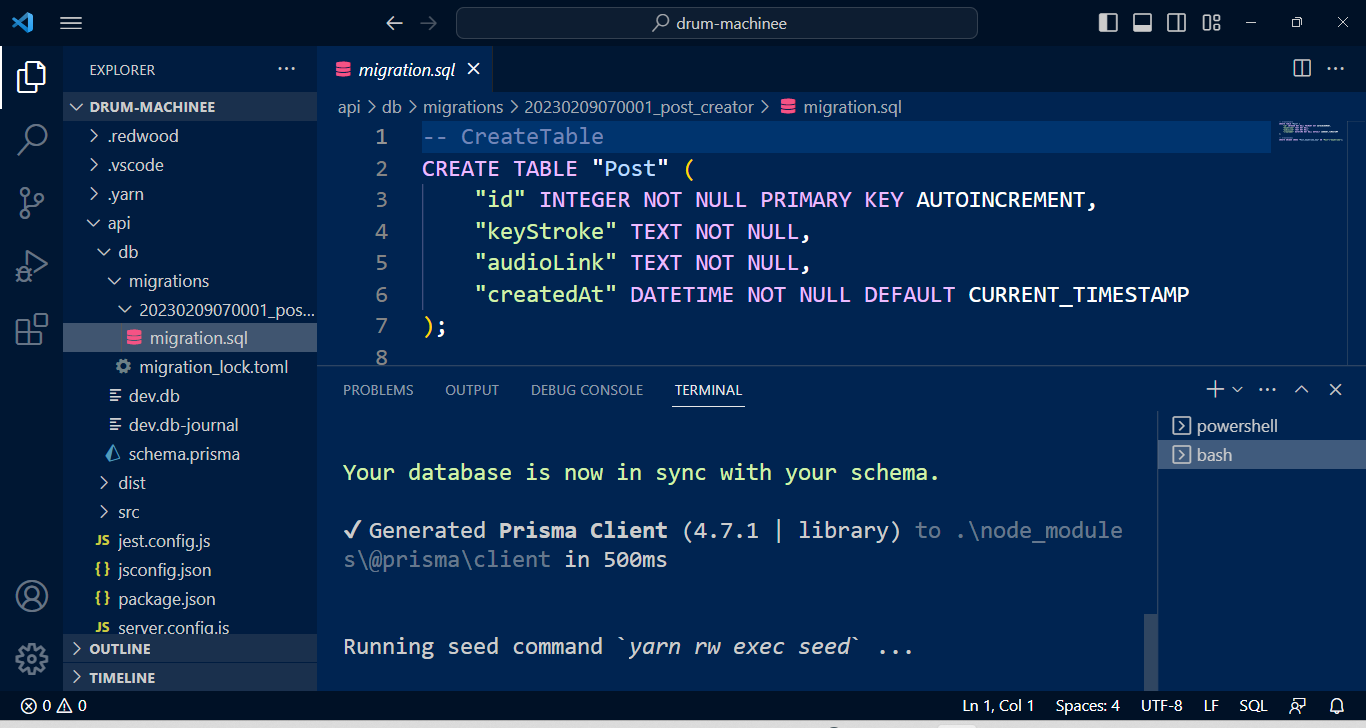Collapse the migrations folder
This screenshot has width=1366, height=728.
[x=190, y=281]
